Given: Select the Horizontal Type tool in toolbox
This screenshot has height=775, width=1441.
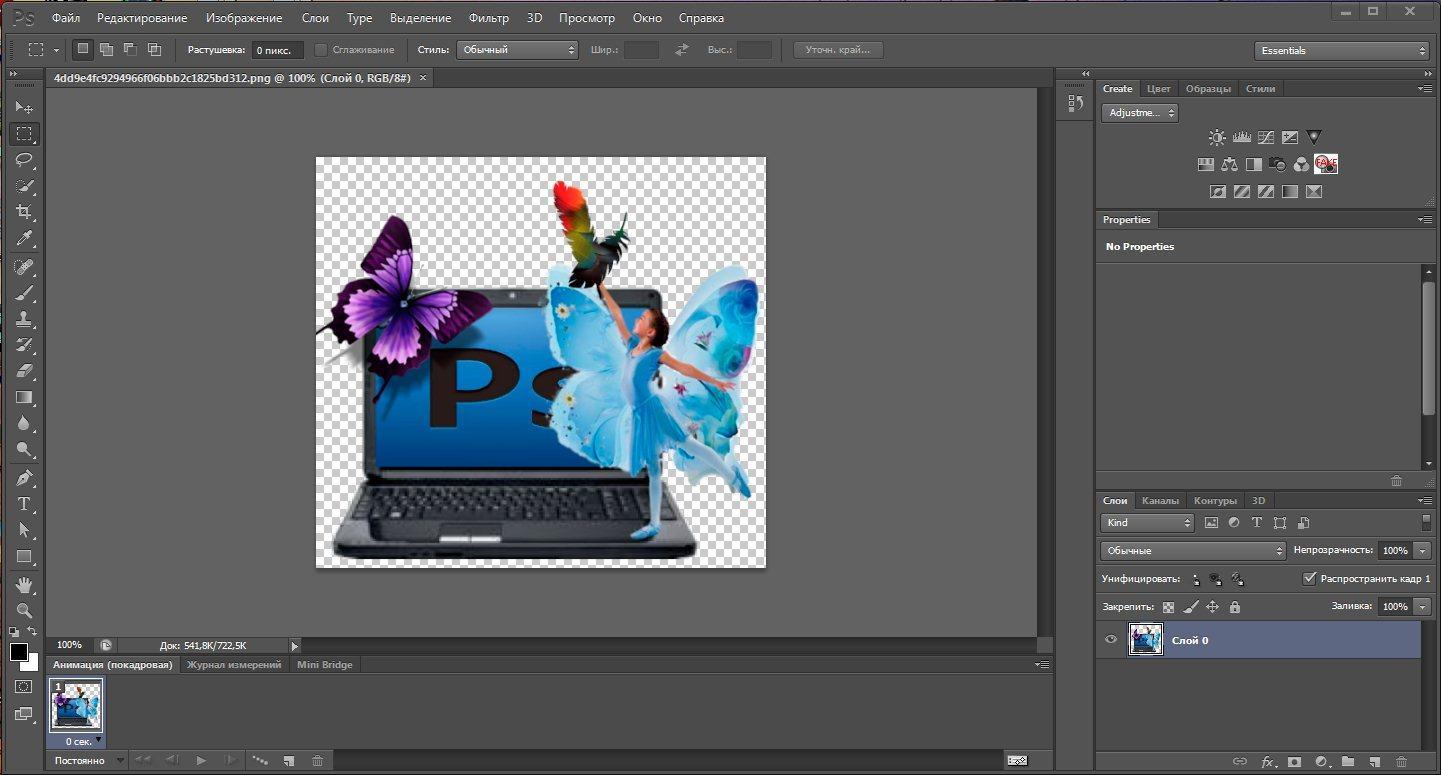Looking at the screenshot, I should (24, 503).
